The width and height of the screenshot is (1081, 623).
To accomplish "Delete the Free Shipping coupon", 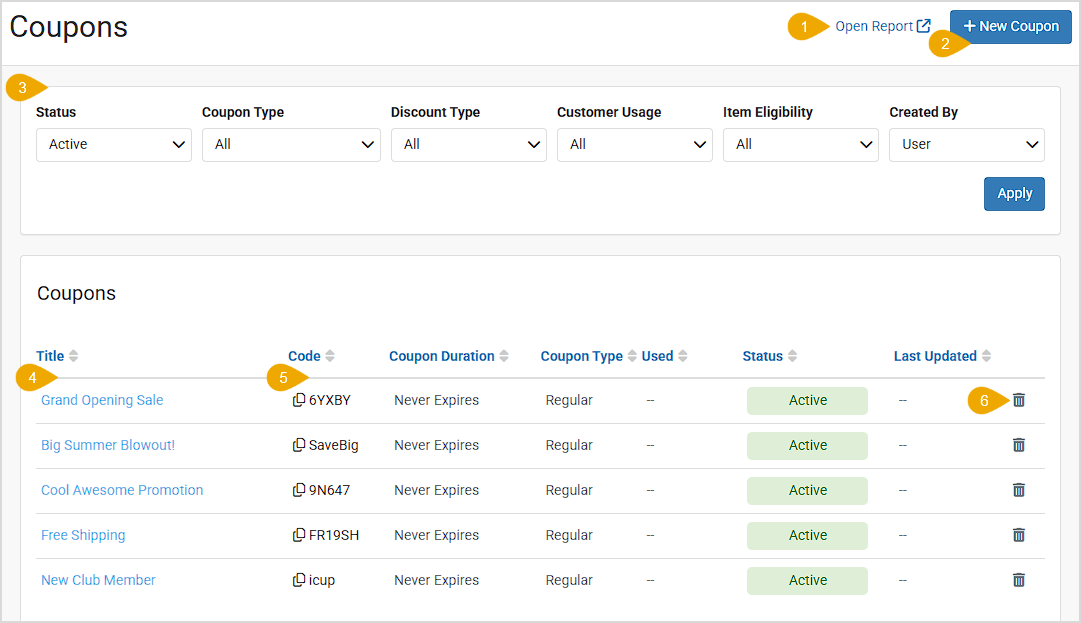I will pyautogui.click(x=1018, y=535).
